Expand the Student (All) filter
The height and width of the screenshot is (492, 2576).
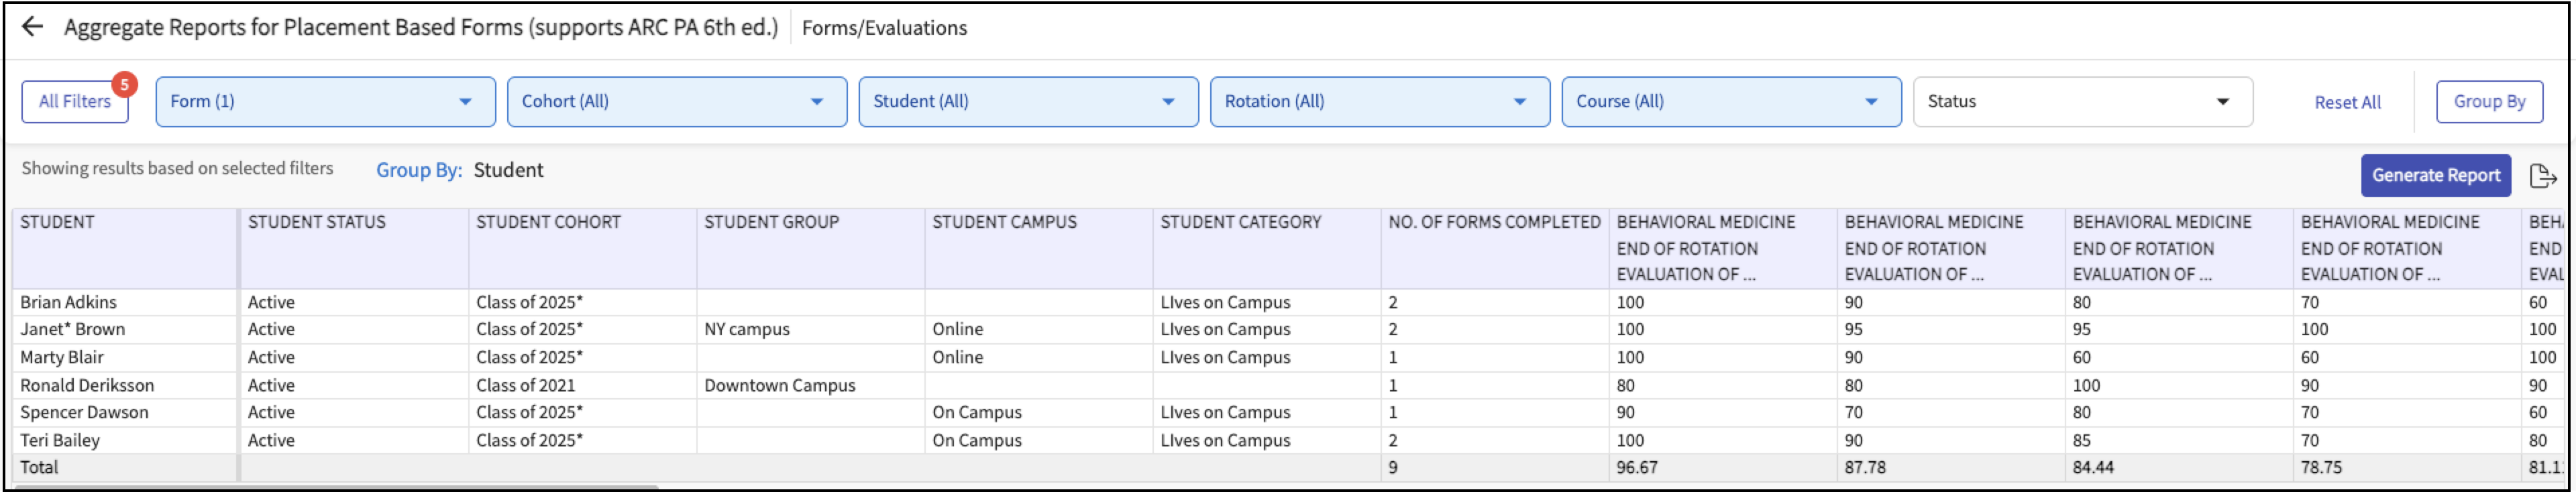[x=1028, y=102]
